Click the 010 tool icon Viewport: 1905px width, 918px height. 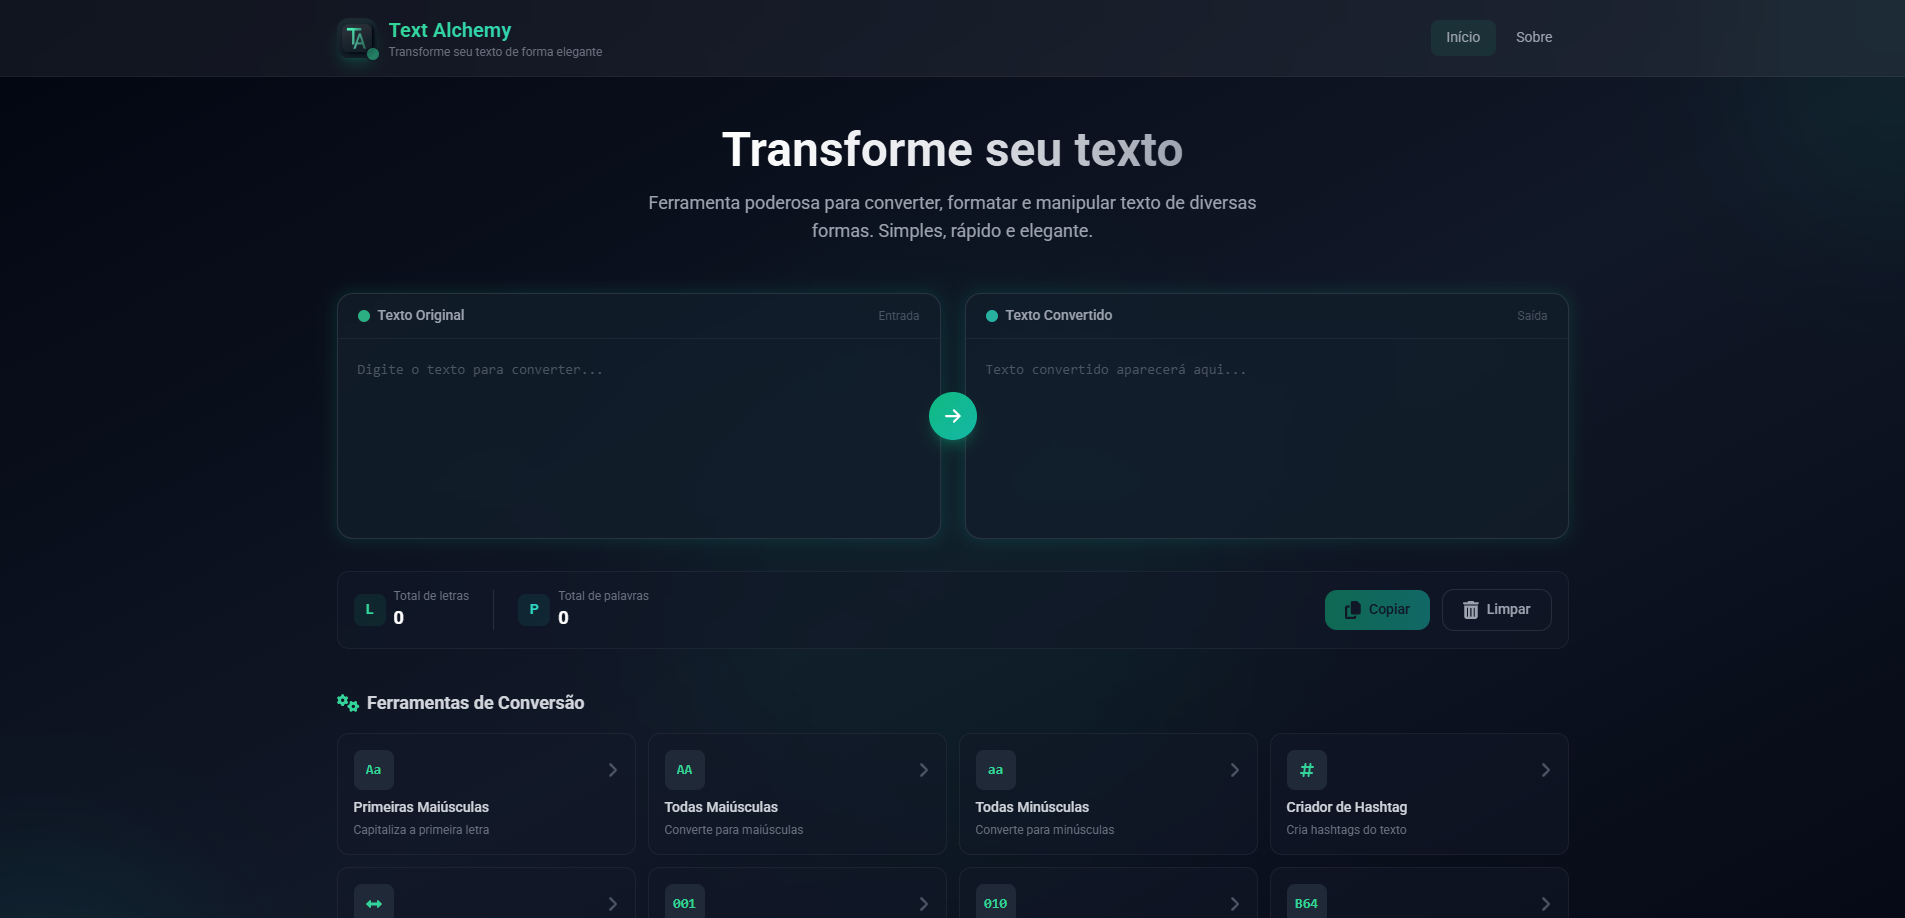point(995,903)
